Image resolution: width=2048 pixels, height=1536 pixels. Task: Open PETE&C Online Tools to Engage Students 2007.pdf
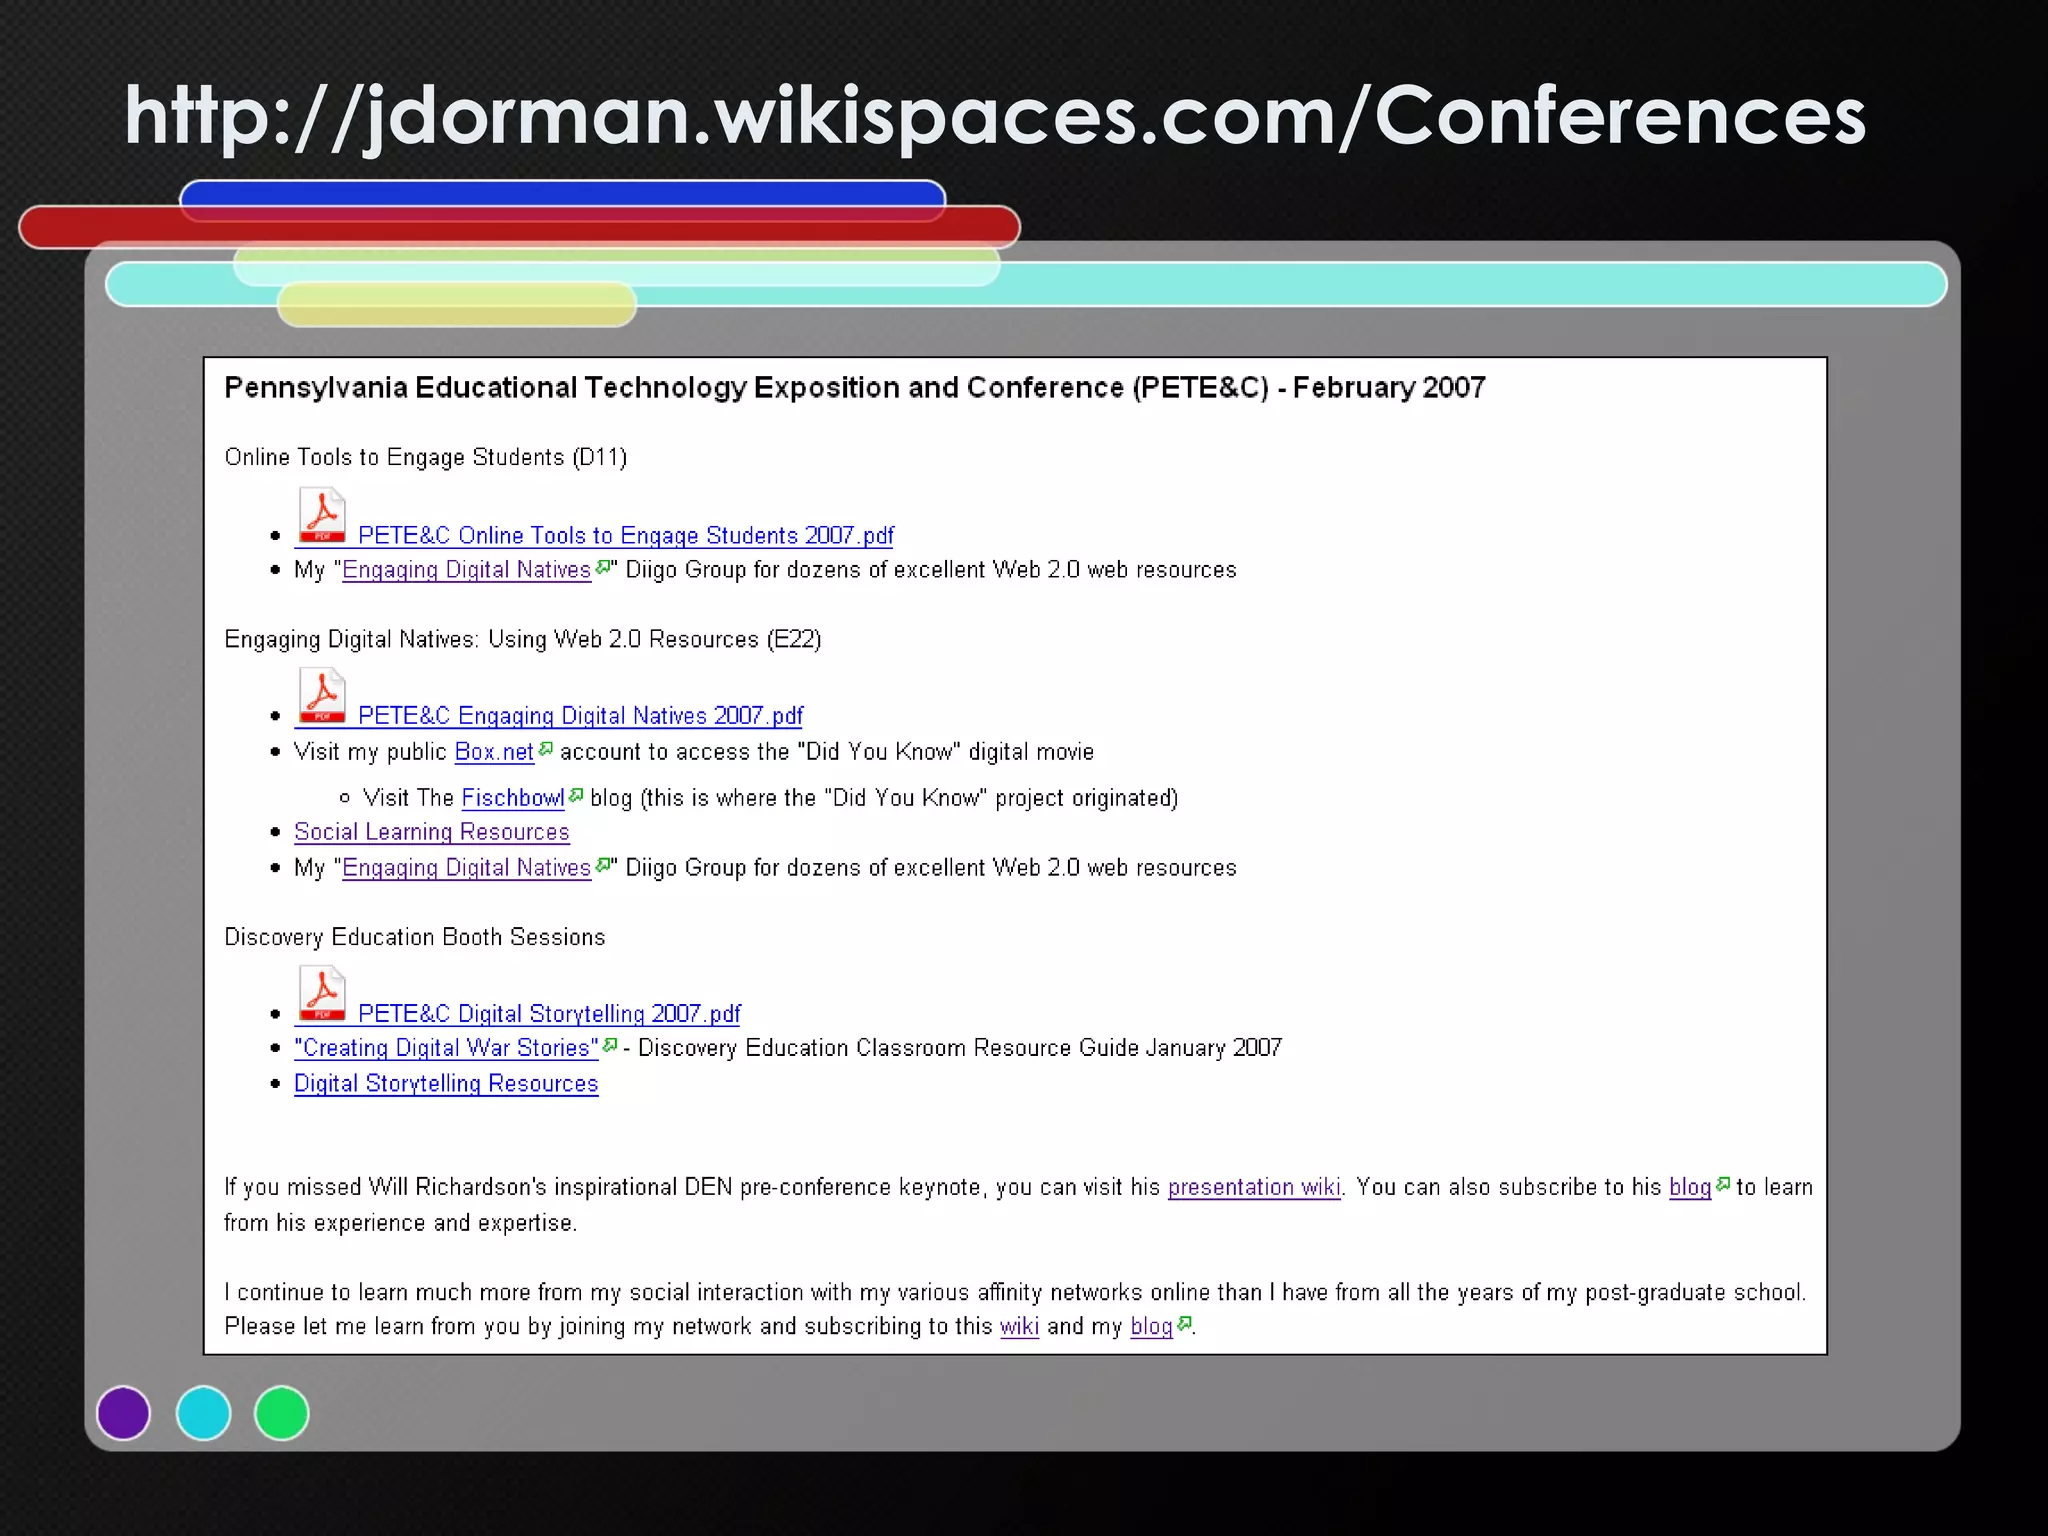click(x=625, y=536)
